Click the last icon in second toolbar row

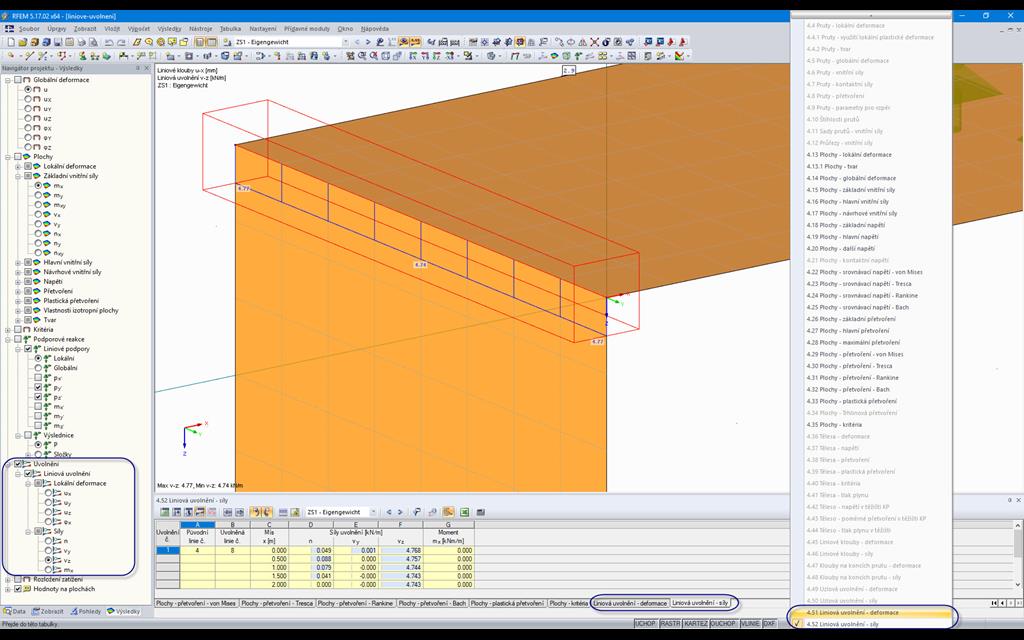click(679, 56)
